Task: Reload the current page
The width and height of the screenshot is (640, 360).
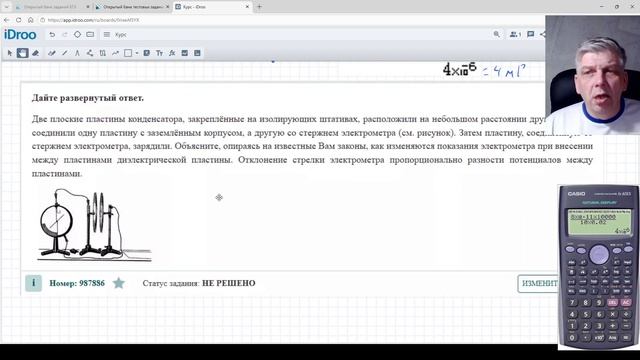Action: point(18,20)
